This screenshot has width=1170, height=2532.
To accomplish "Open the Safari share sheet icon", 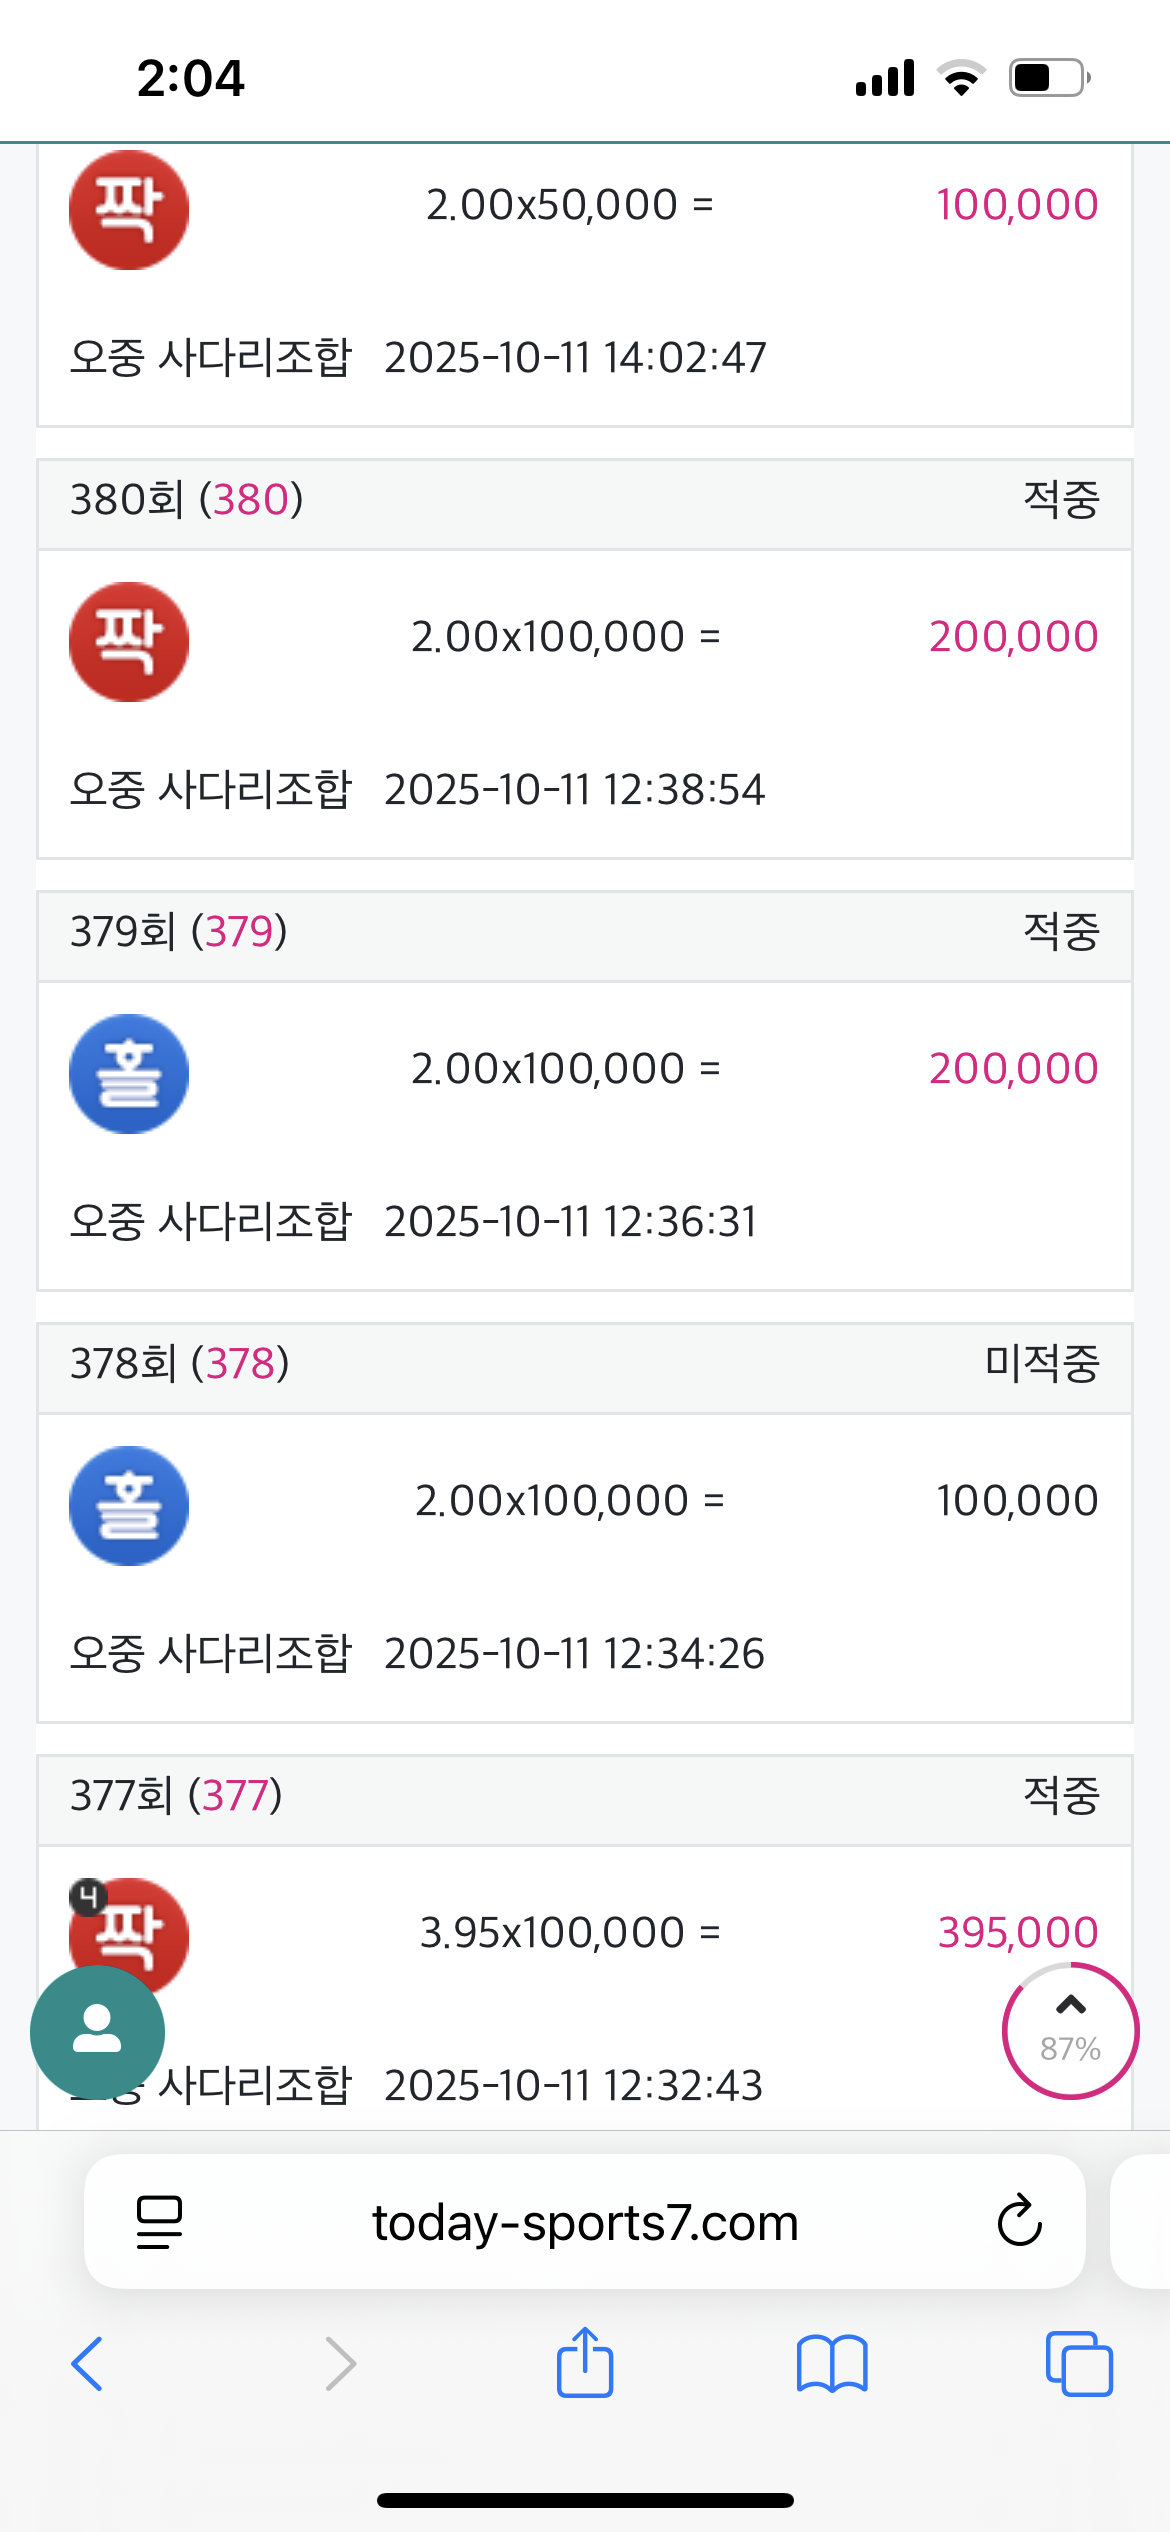I will pos(584,2363).
